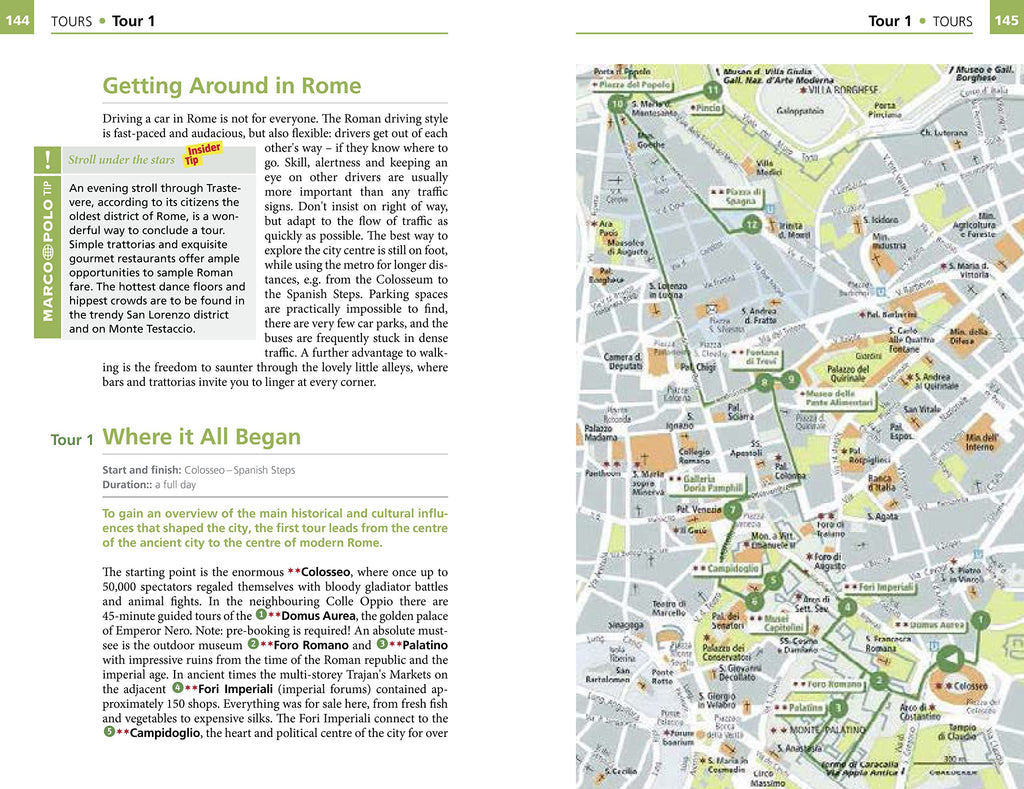Select the inline number 5 before Campidoglio in text

click(x=109, y=733)
